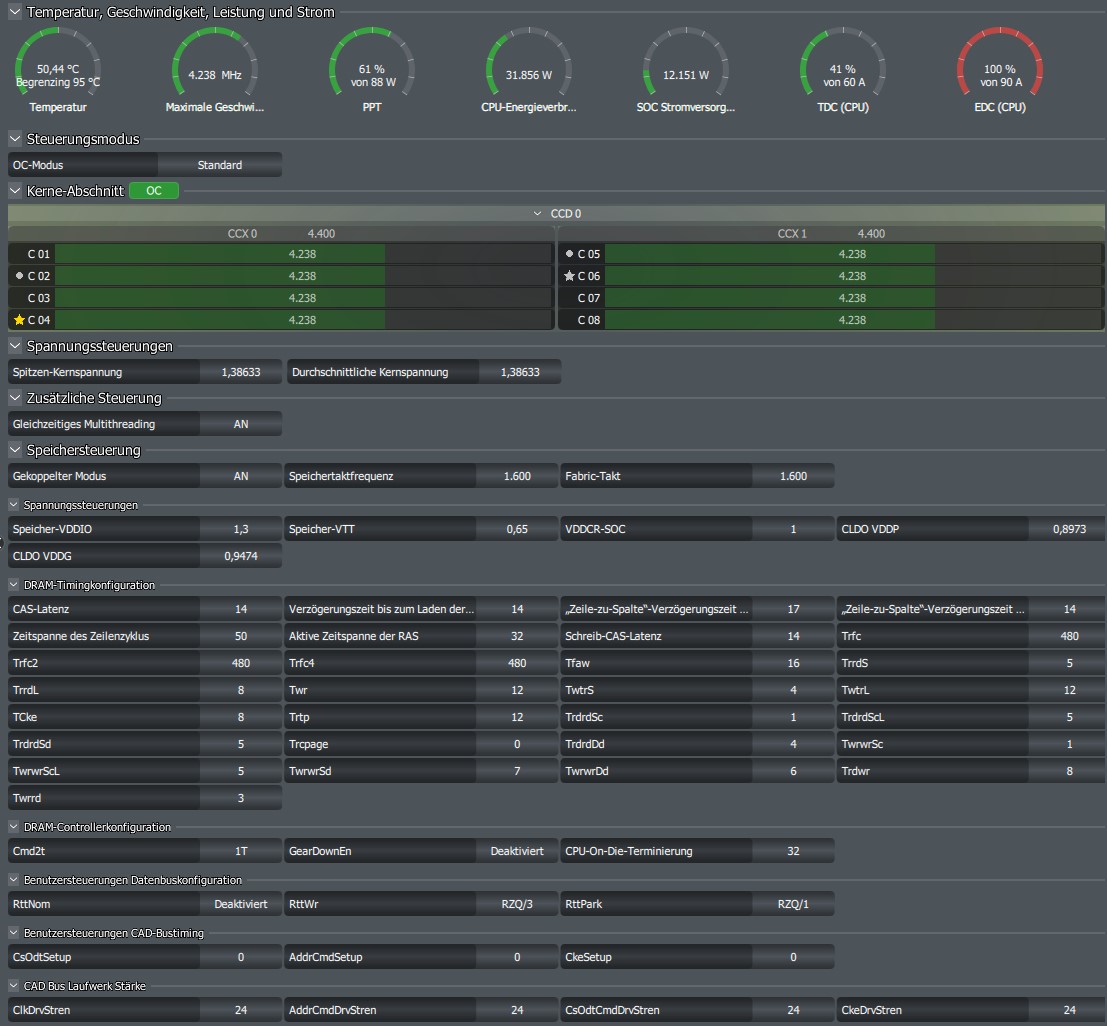Click the C 07 core frequency bar
The width and height of the screenshot is (1107, 1026).
click(853, 298)
